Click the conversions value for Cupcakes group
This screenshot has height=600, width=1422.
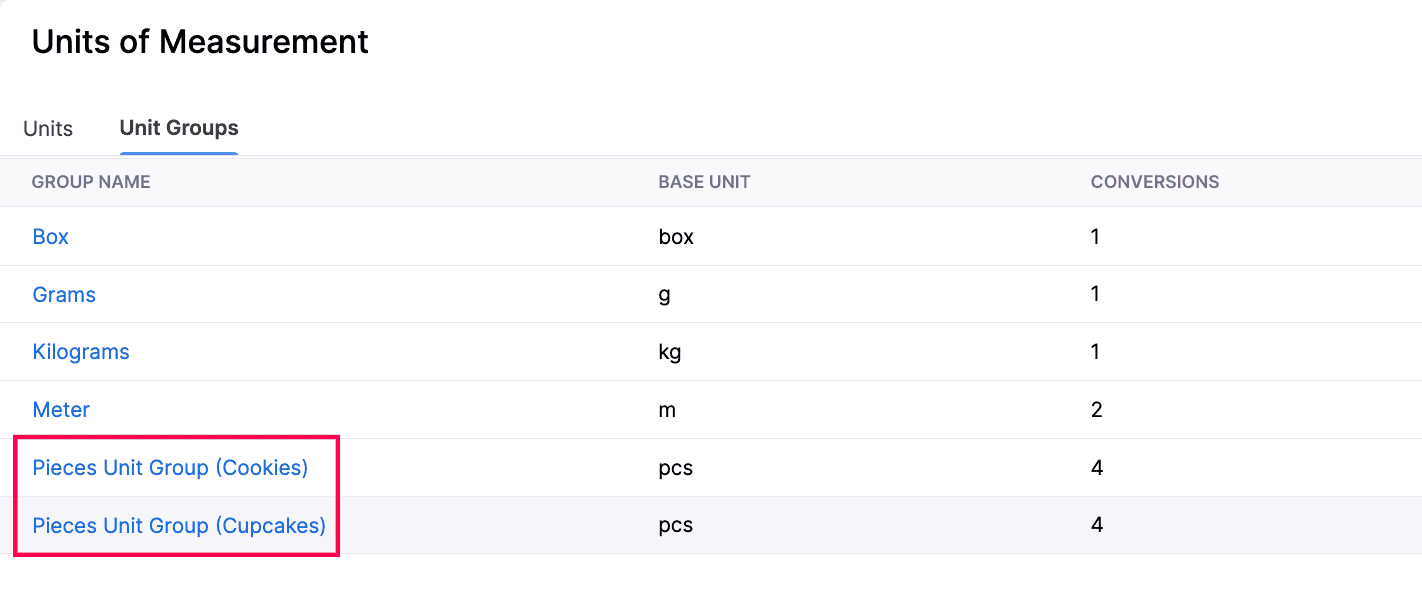(1095, 525)
